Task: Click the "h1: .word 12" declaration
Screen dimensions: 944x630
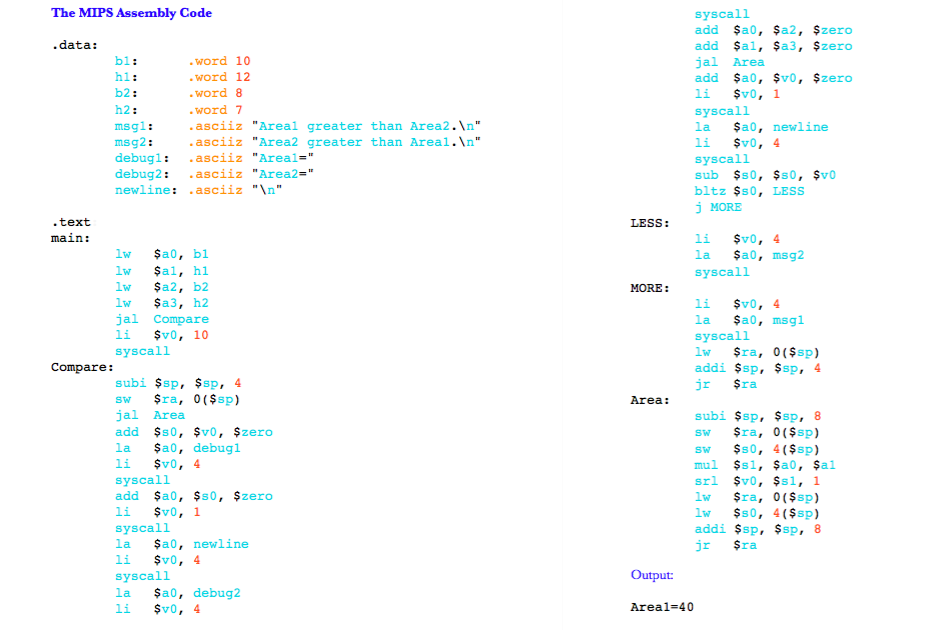Action: pyautogui.click(x=182, y=77)
